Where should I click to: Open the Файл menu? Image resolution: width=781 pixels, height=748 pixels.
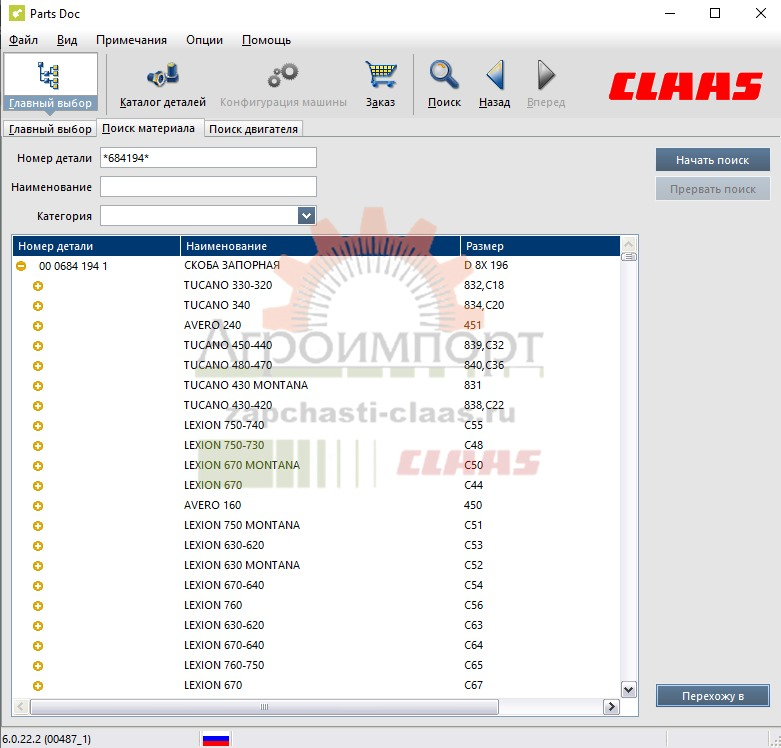[23, 40]
